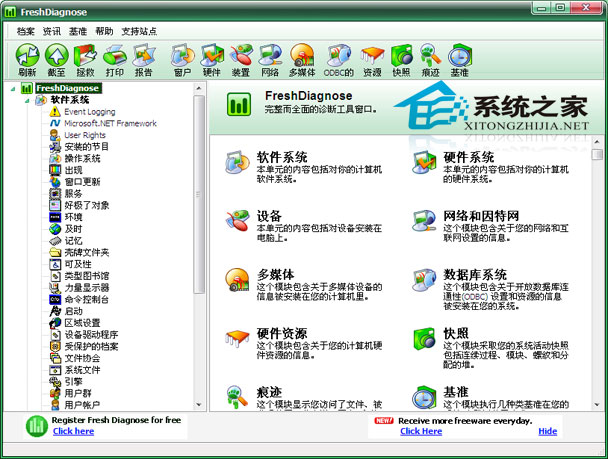Open the 帮助 menu
This screenshot has width=608, height=459.
tap(104, 31)
